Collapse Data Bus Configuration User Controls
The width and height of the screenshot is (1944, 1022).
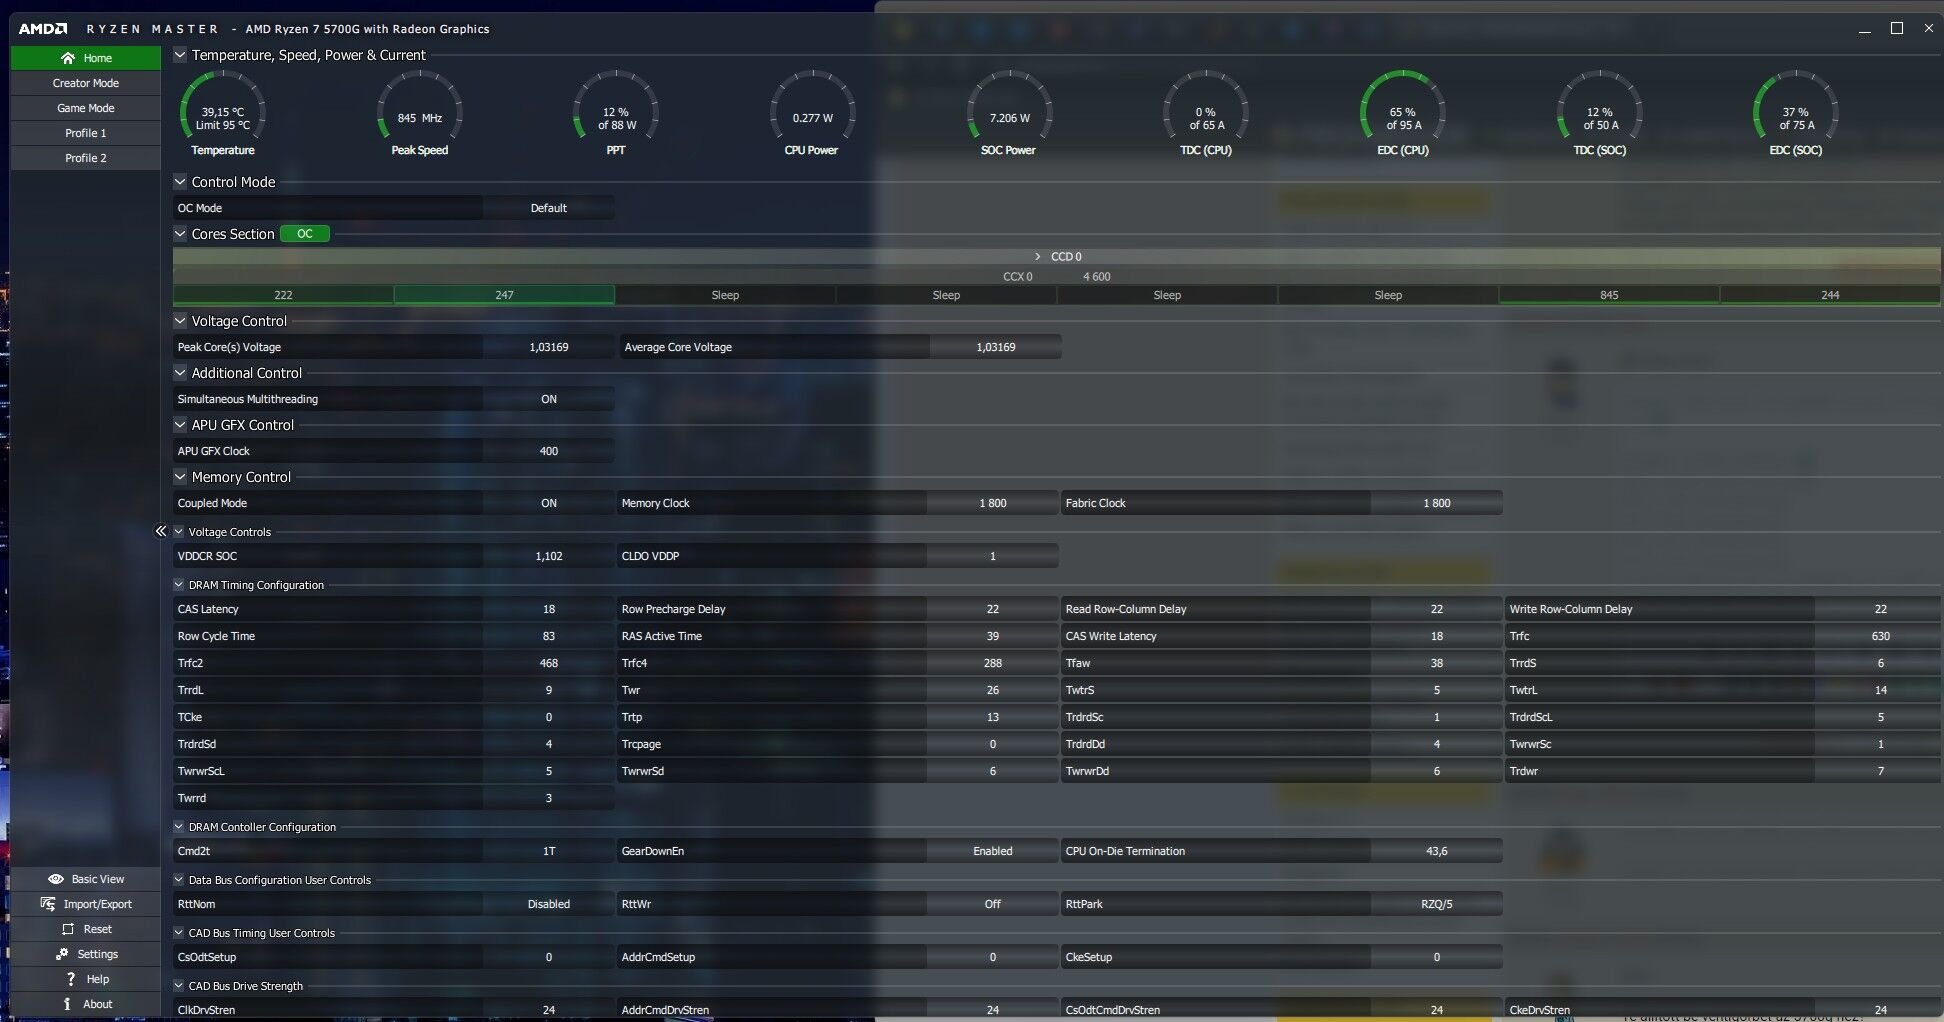(x=179, y=880)
